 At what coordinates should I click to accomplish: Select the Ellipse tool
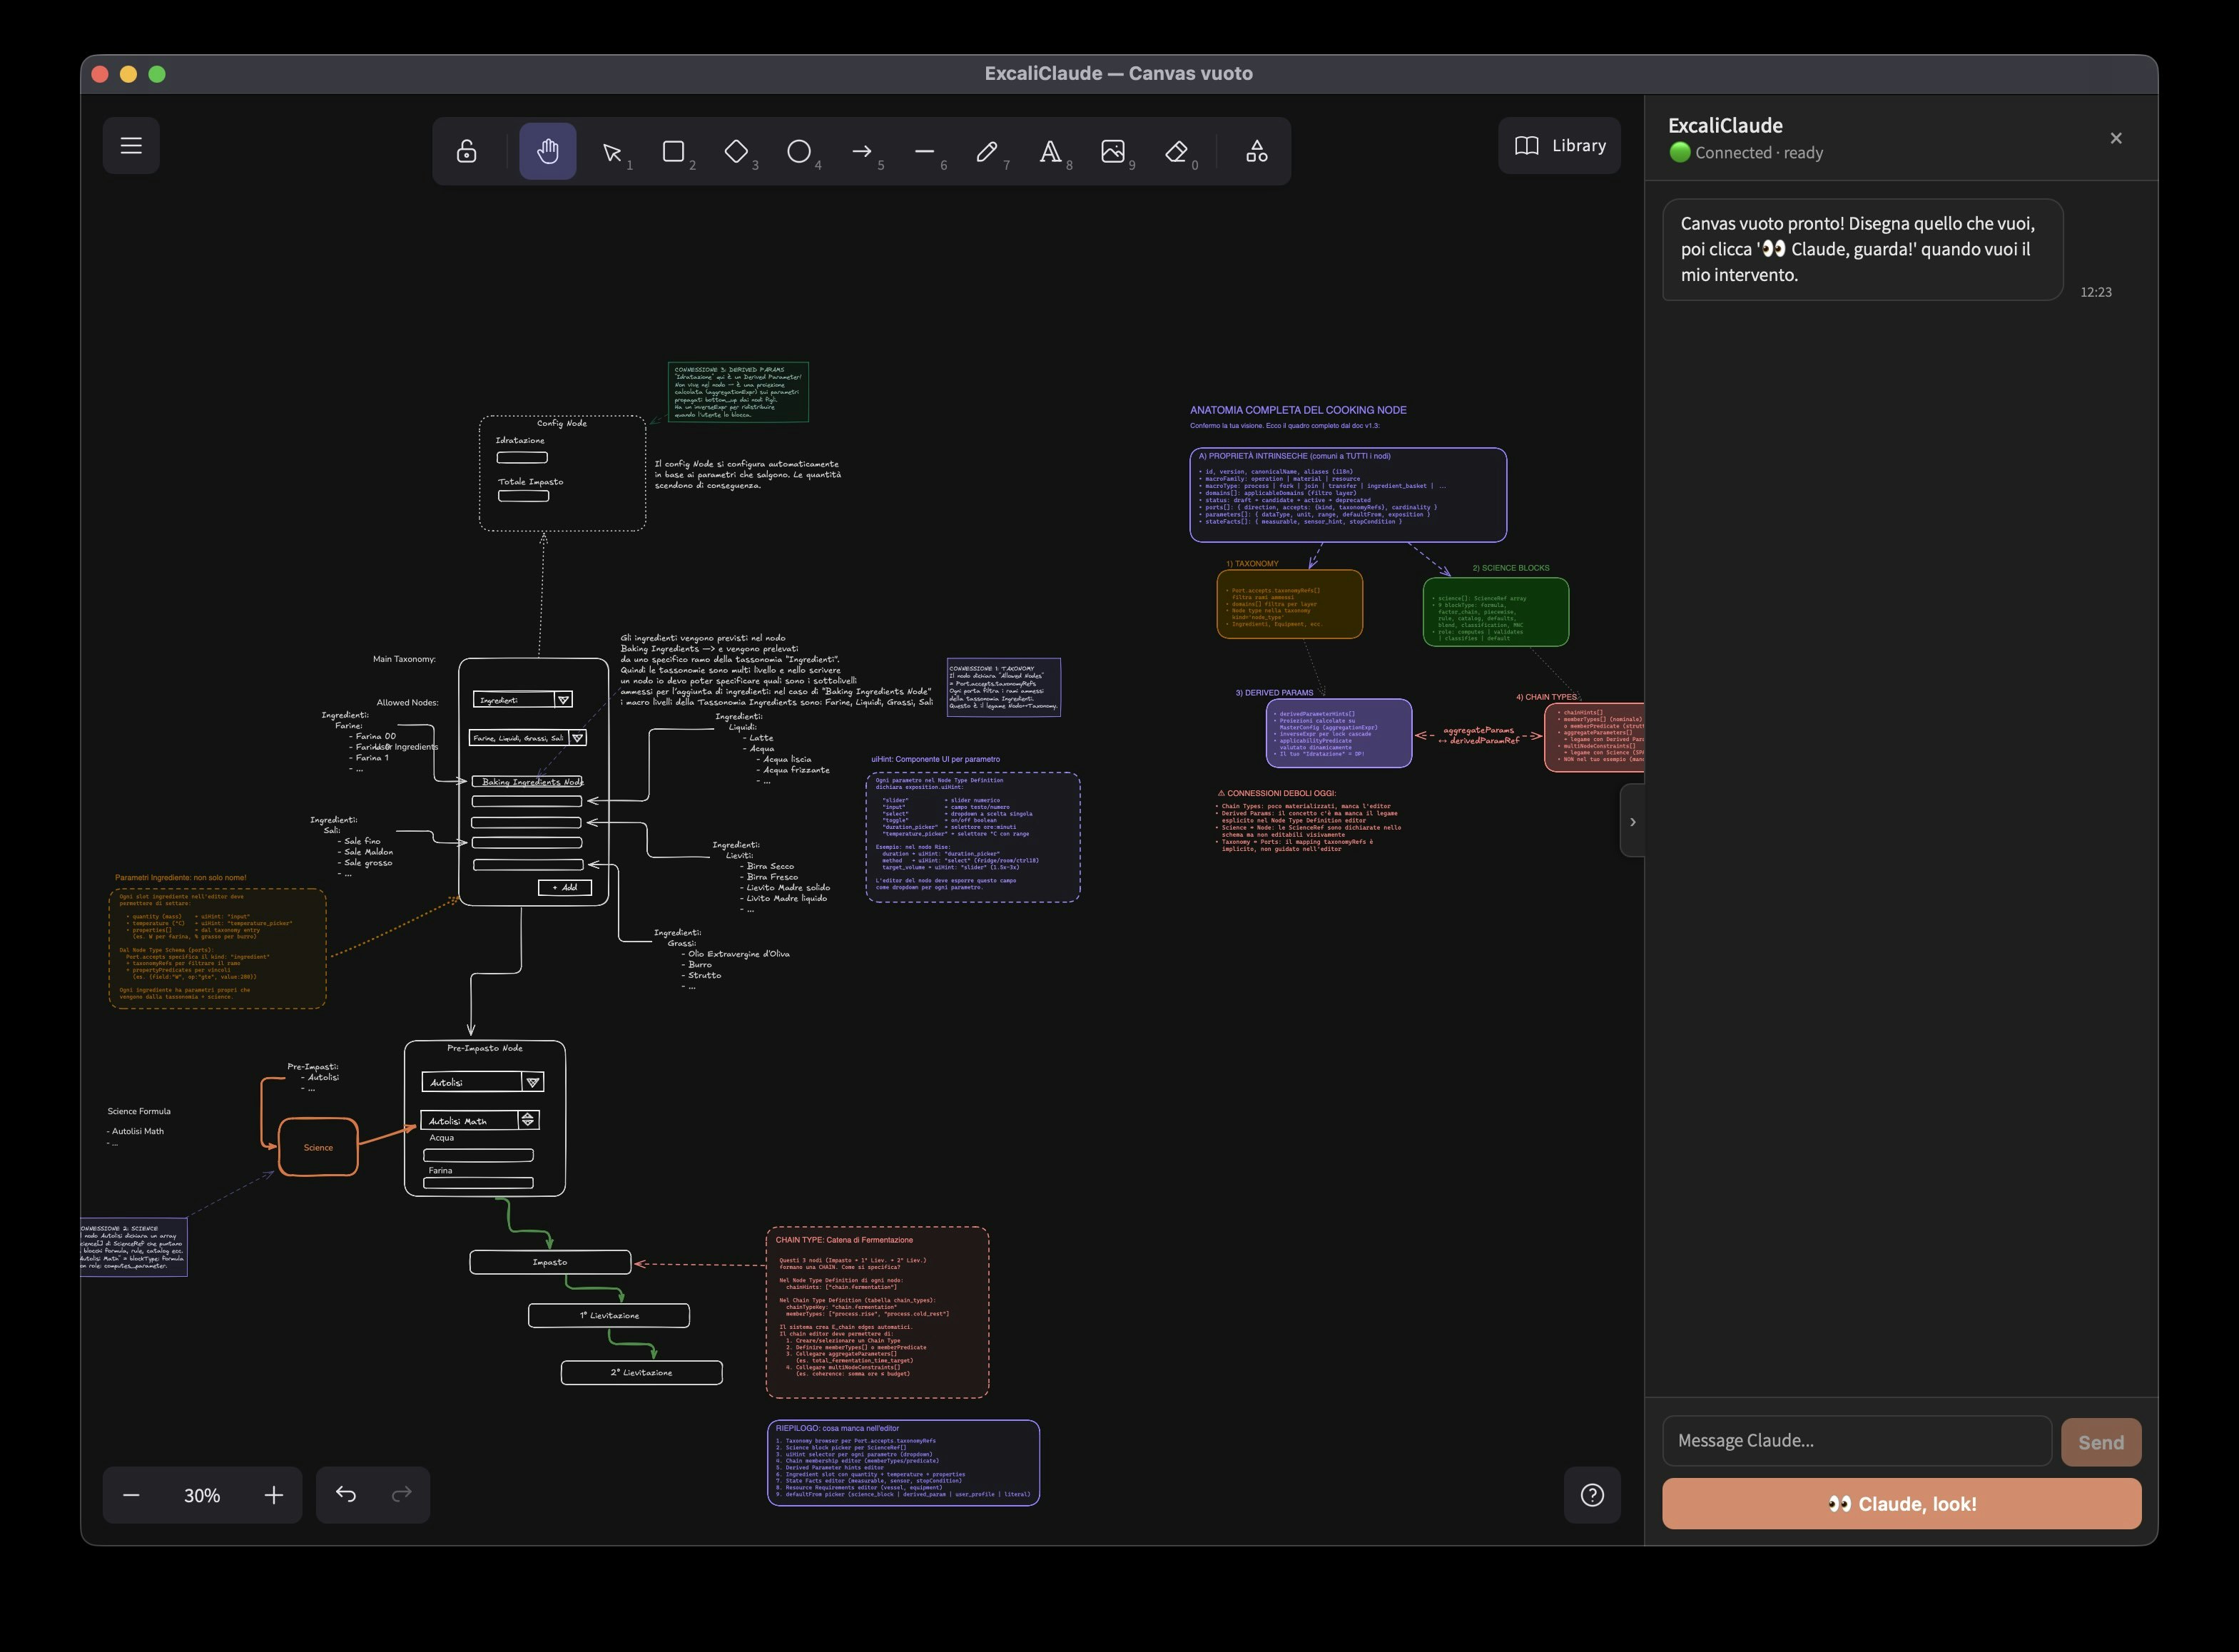coord(798,151)
